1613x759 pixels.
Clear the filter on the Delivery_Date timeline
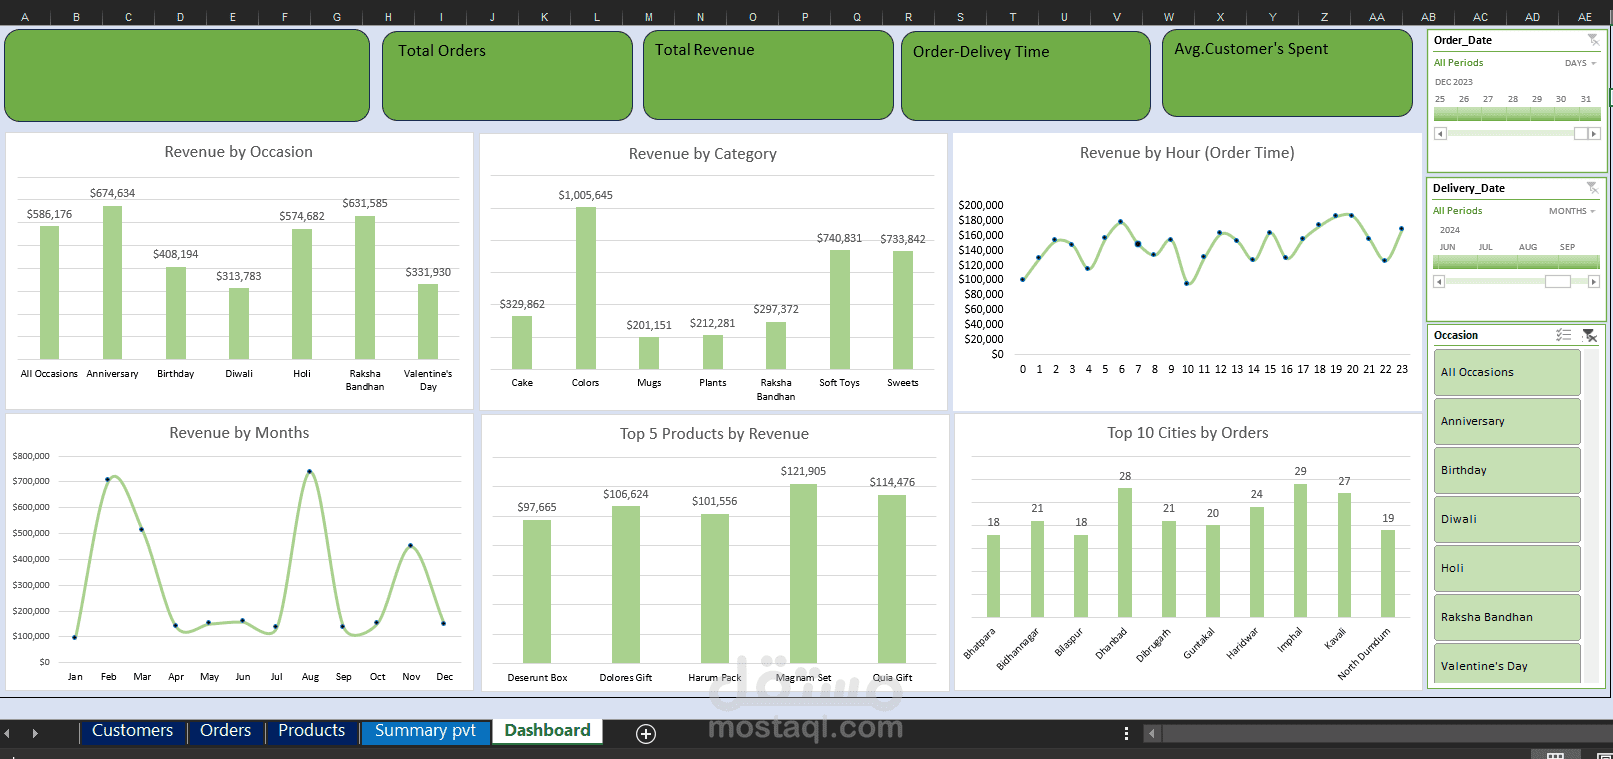[1592, 188]
